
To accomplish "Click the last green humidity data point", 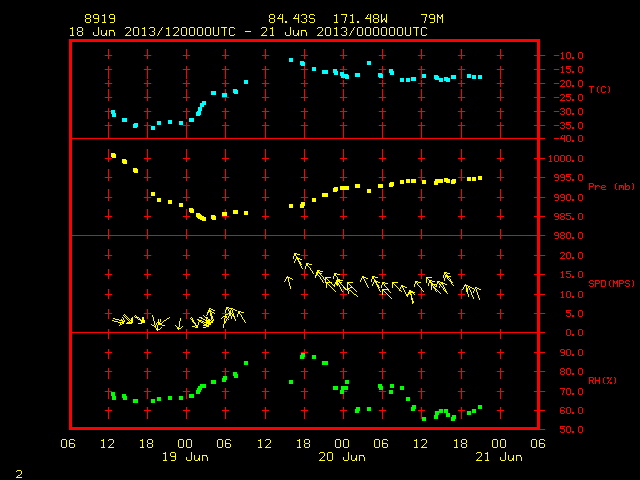I will (480, 407).
